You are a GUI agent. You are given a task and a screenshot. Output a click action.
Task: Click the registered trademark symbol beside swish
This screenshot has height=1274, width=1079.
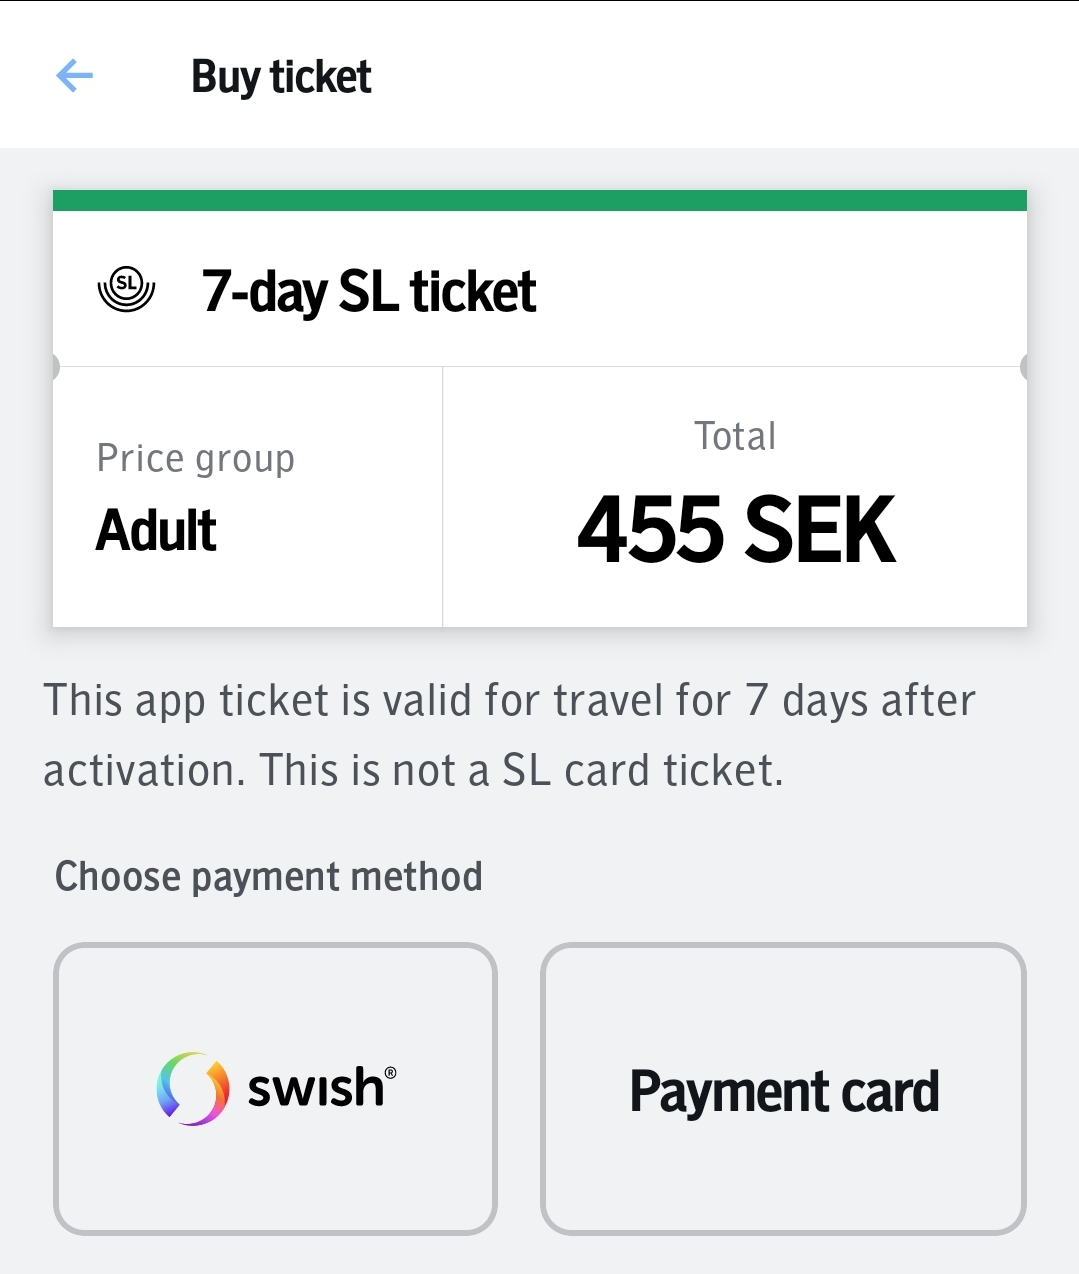390,1073
